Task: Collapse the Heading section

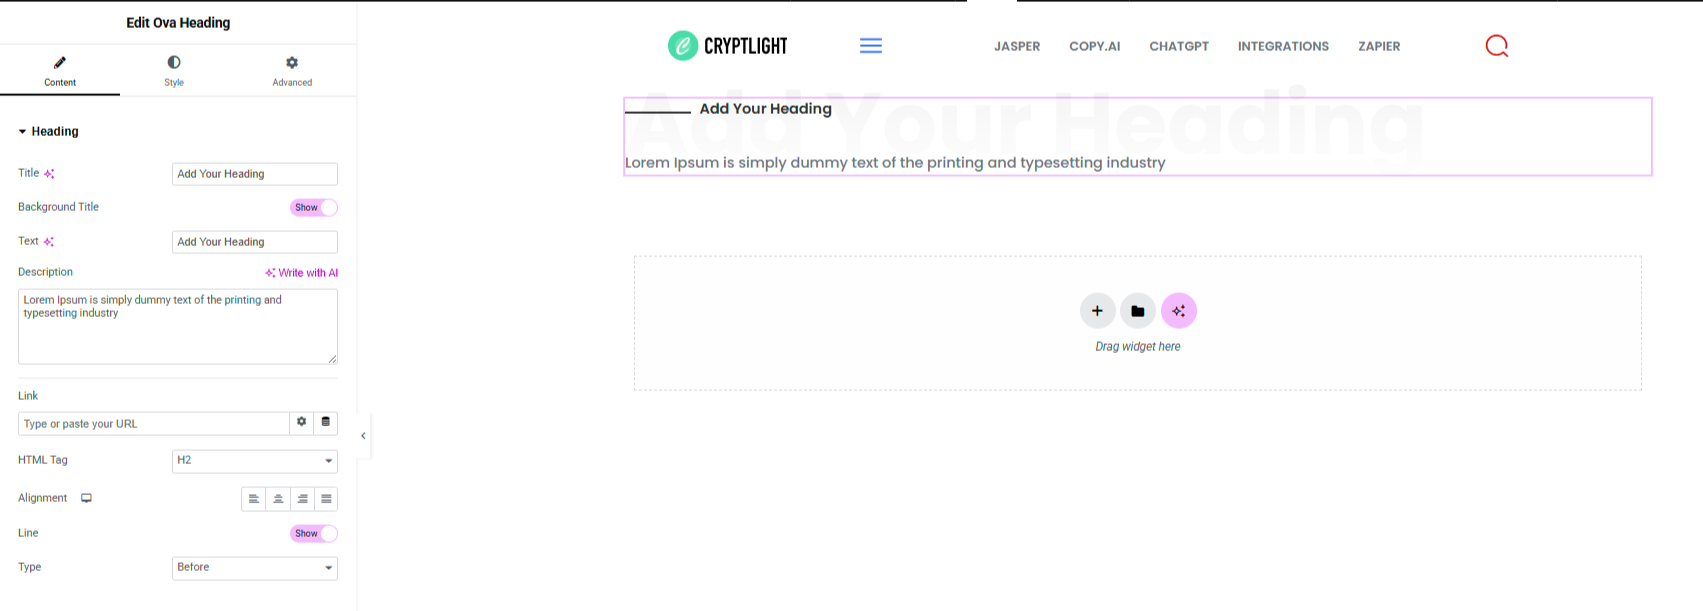Action: pos(48,131)
